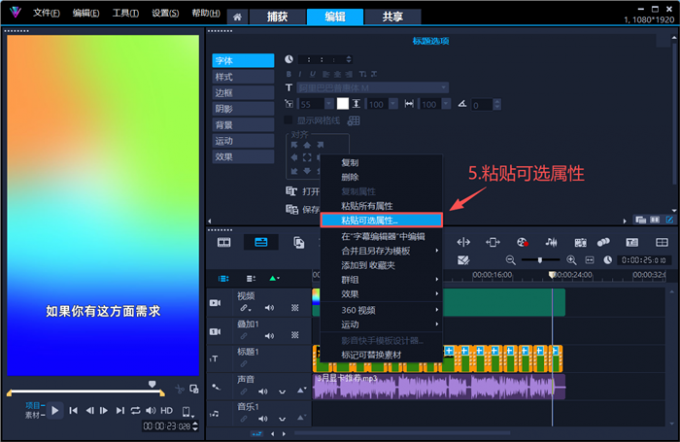Click the play button in preview
Viewport: 680px width, 442px height.
(55, 410)
